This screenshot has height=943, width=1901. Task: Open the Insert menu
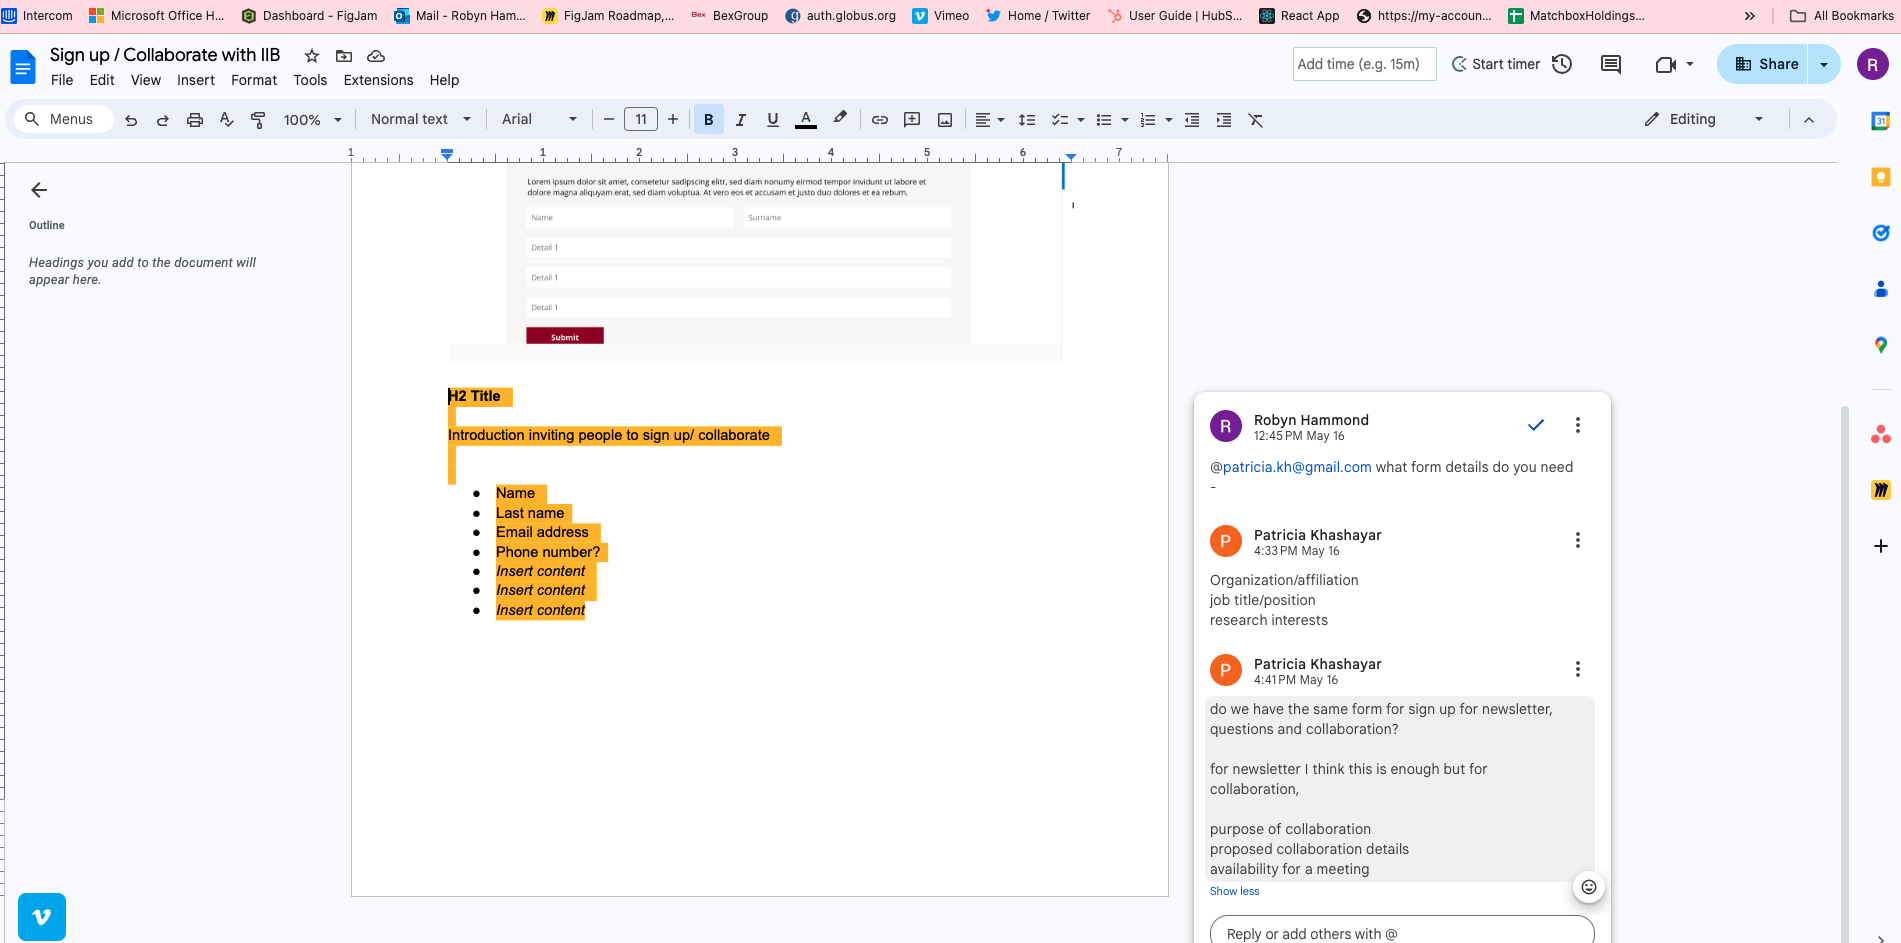pyautogui.click(x=195, y=80)
